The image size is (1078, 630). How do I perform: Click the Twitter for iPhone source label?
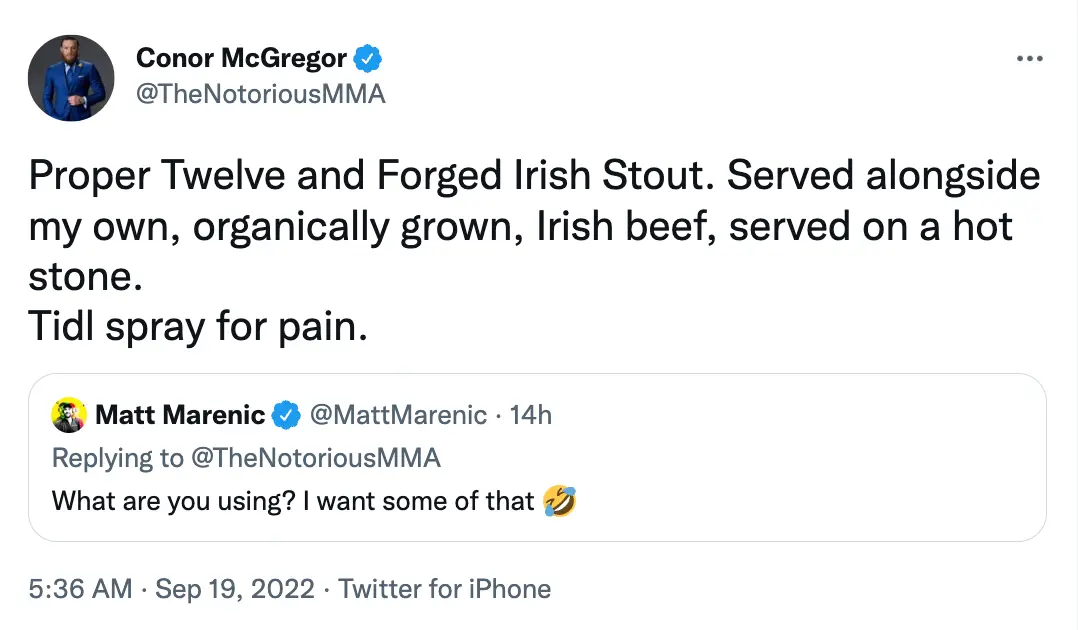[446, 589]
